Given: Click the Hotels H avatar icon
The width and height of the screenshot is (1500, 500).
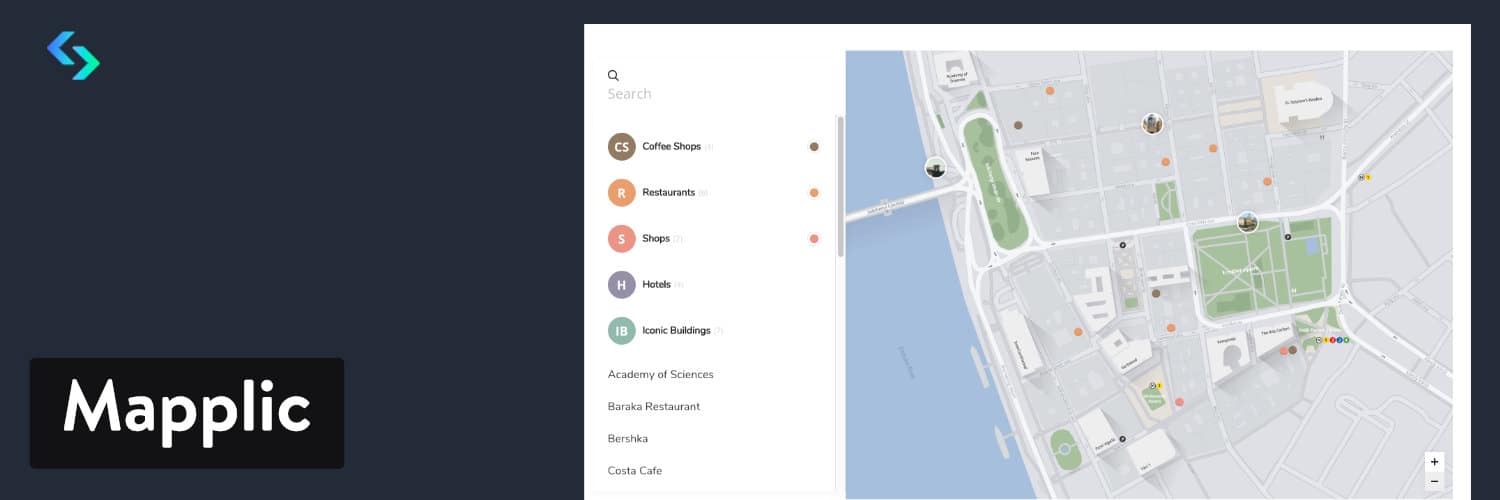Looking at the screenshot, I should click(x=621, y=285).
